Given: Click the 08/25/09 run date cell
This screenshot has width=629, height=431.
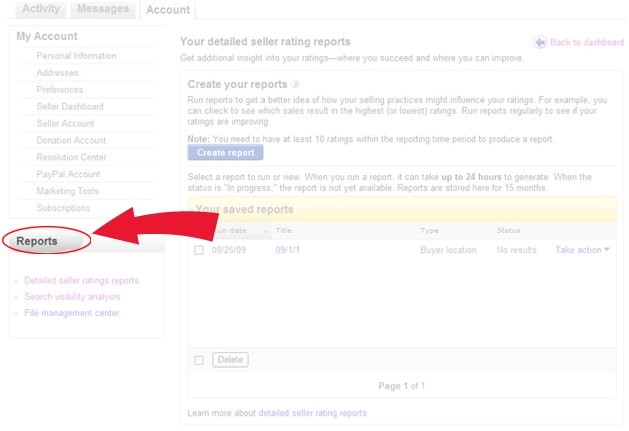Looking at the screenshot, I should pyautogui.click(x=229, y=250).
